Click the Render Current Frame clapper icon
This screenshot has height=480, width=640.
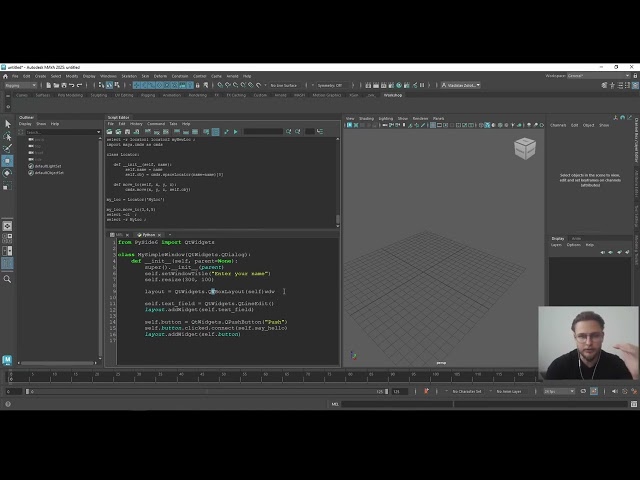[x=376, y=85]
